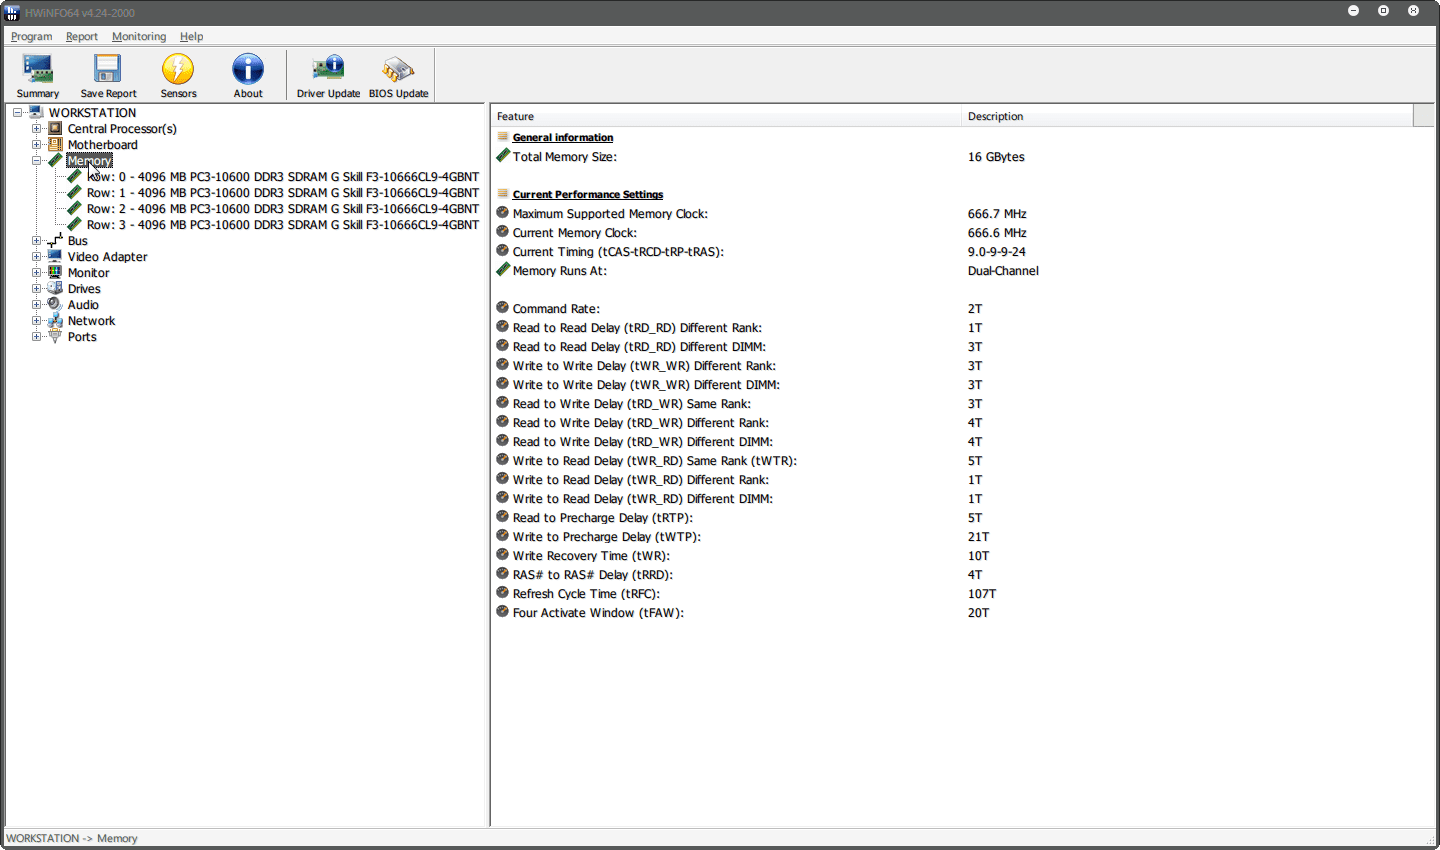Click icon beside Memory Runs At
1440x850 pixels.
[503, 270]
